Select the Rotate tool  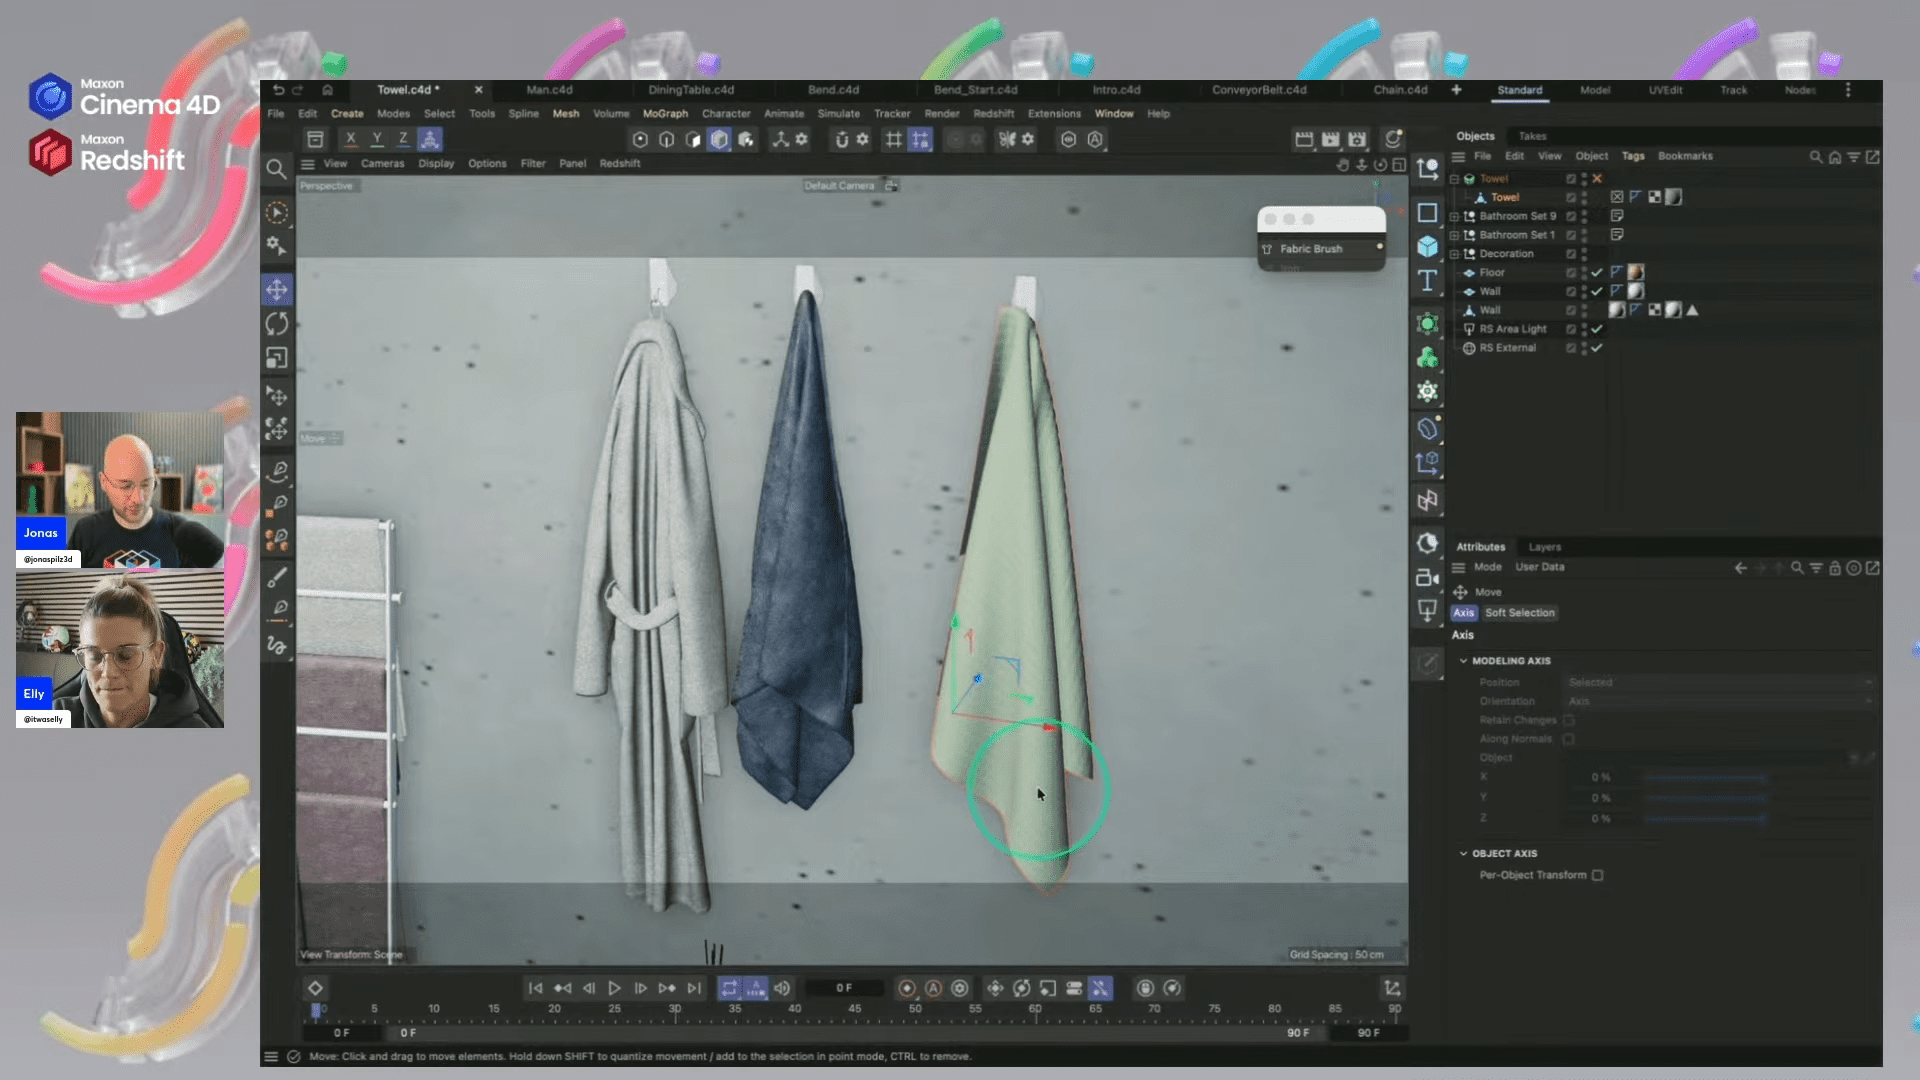pyautogui.click(x=277, y=324)
